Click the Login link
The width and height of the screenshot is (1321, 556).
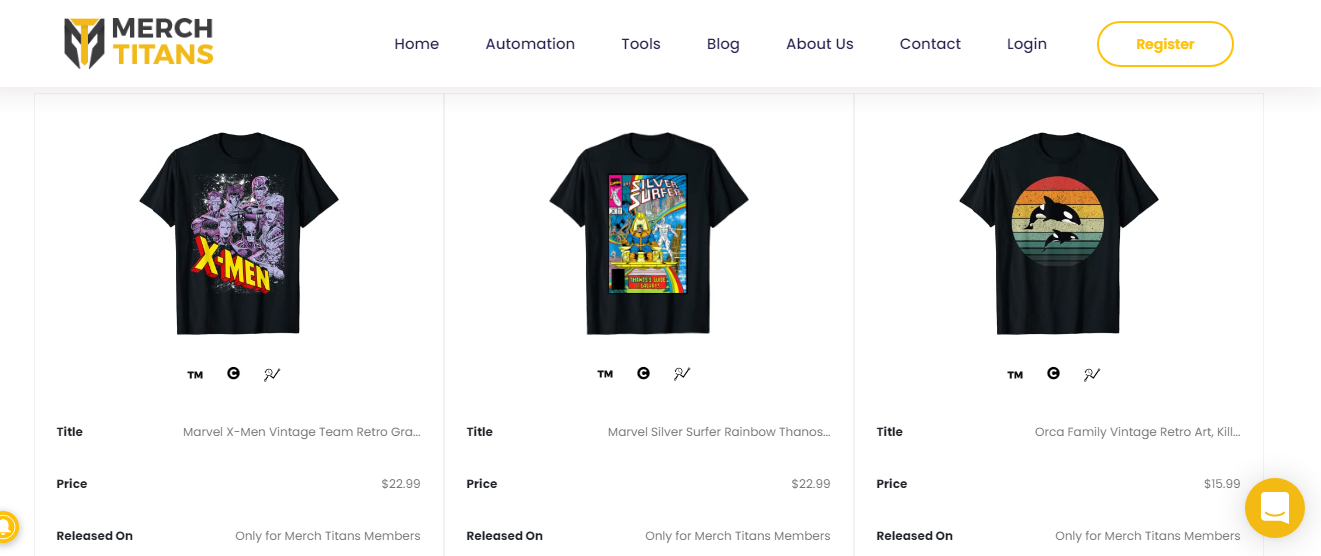[1027, 44]
